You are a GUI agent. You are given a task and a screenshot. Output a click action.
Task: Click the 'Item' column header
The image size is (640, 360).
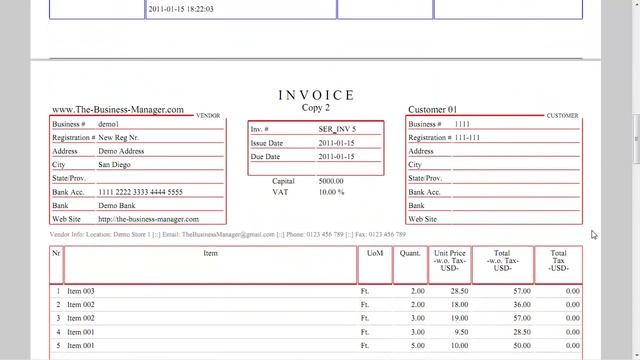pyautogui.click(x=210, y=253)
